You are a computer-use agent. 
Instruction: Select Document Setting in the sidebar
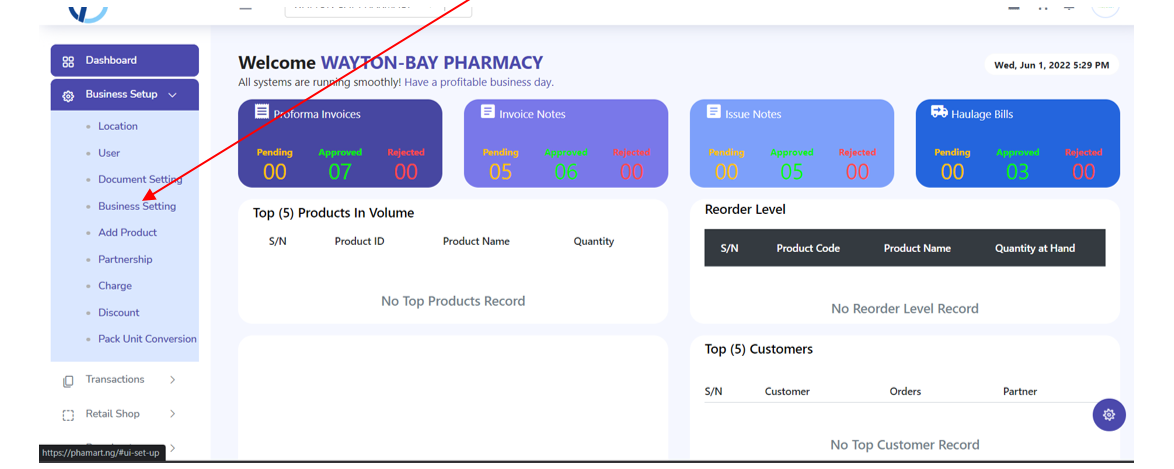[140, 180]
